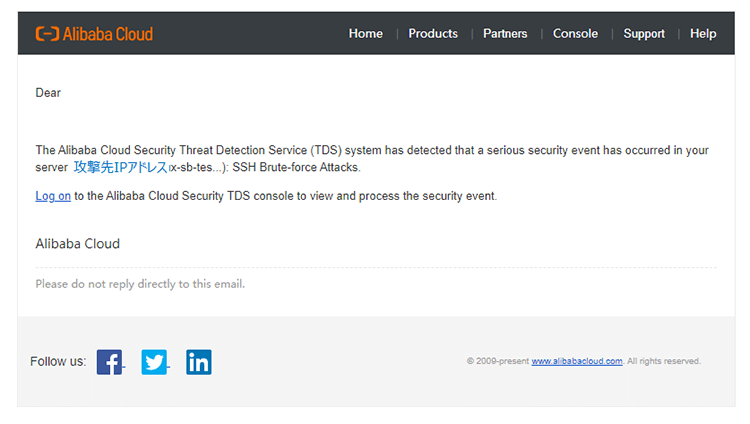Select Partners in the navigation bar
This screenshot has height=424, width=750.
point(505,34)
